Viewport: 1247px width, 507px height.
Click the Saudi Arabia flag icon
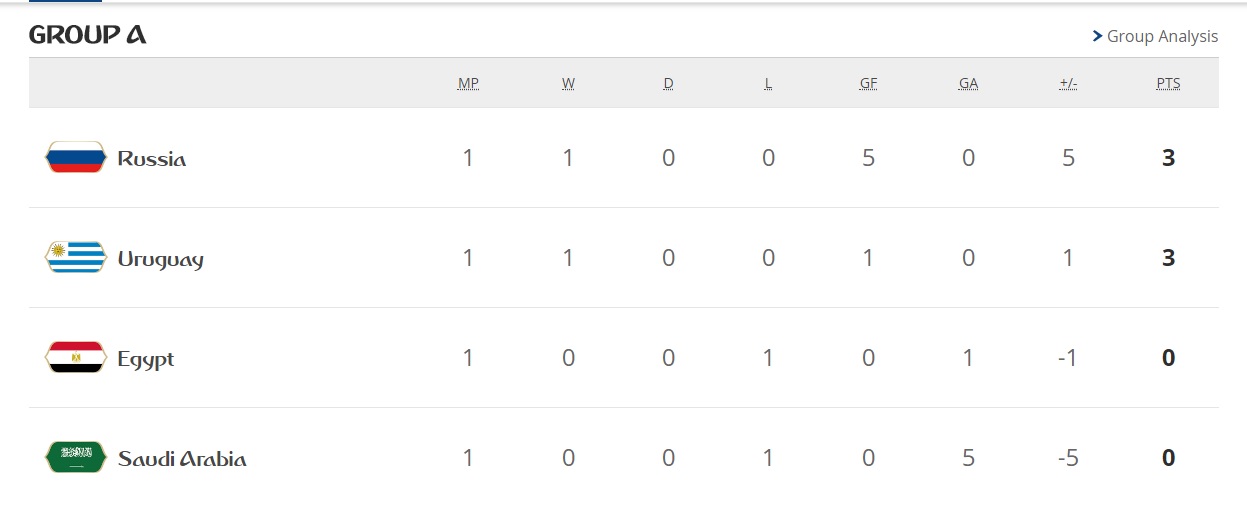76,458
